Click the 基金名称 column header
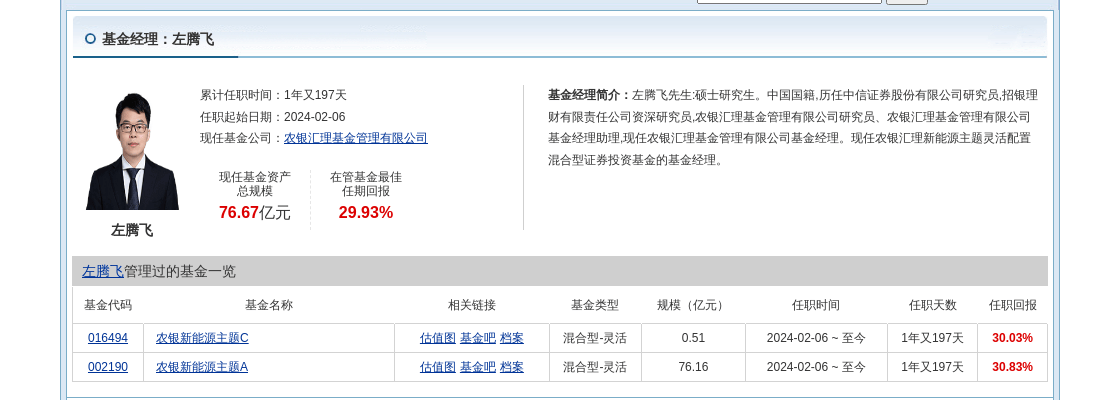This screenshot has width=1120, height=400. click(269, 305)
